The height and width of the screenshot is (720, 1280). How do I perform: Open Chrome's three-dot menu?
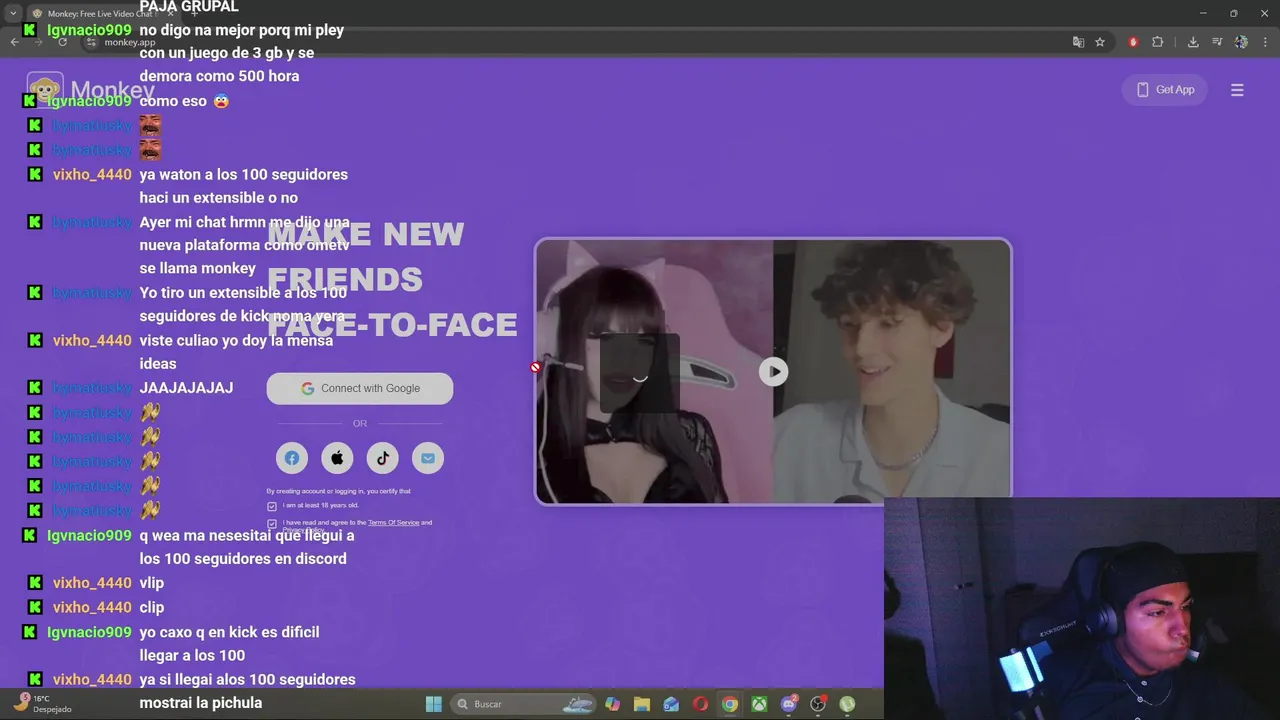[x=1265, y=42]
